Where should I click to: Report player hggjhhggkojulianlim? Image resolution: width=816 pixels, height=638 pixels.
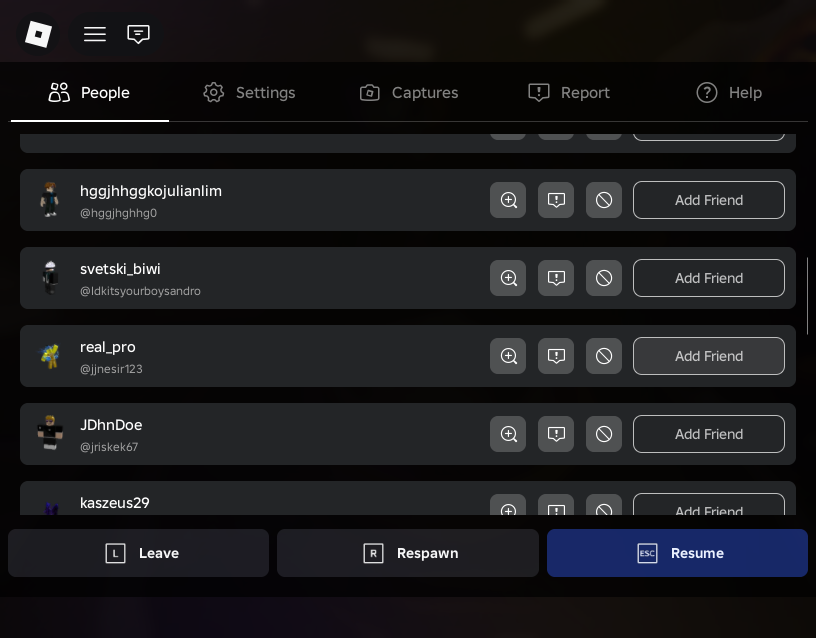click(556, 200)
